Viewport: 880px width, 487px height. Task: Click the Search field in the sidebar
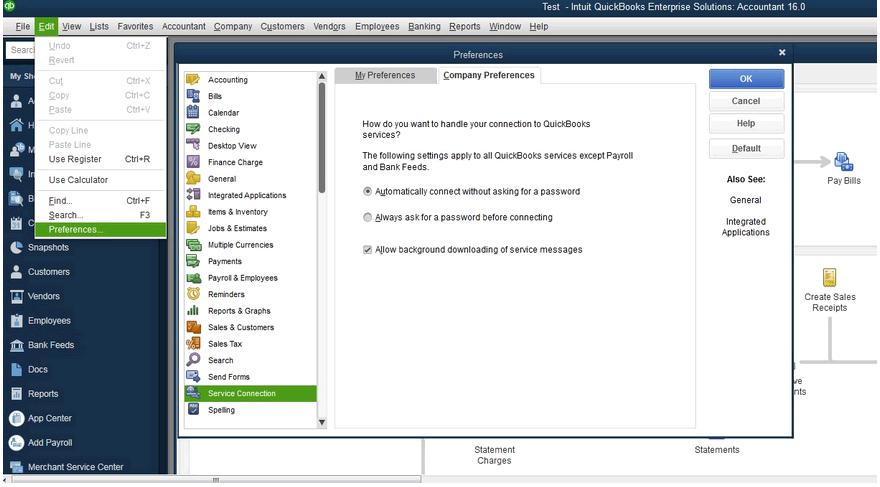point(21,50)
